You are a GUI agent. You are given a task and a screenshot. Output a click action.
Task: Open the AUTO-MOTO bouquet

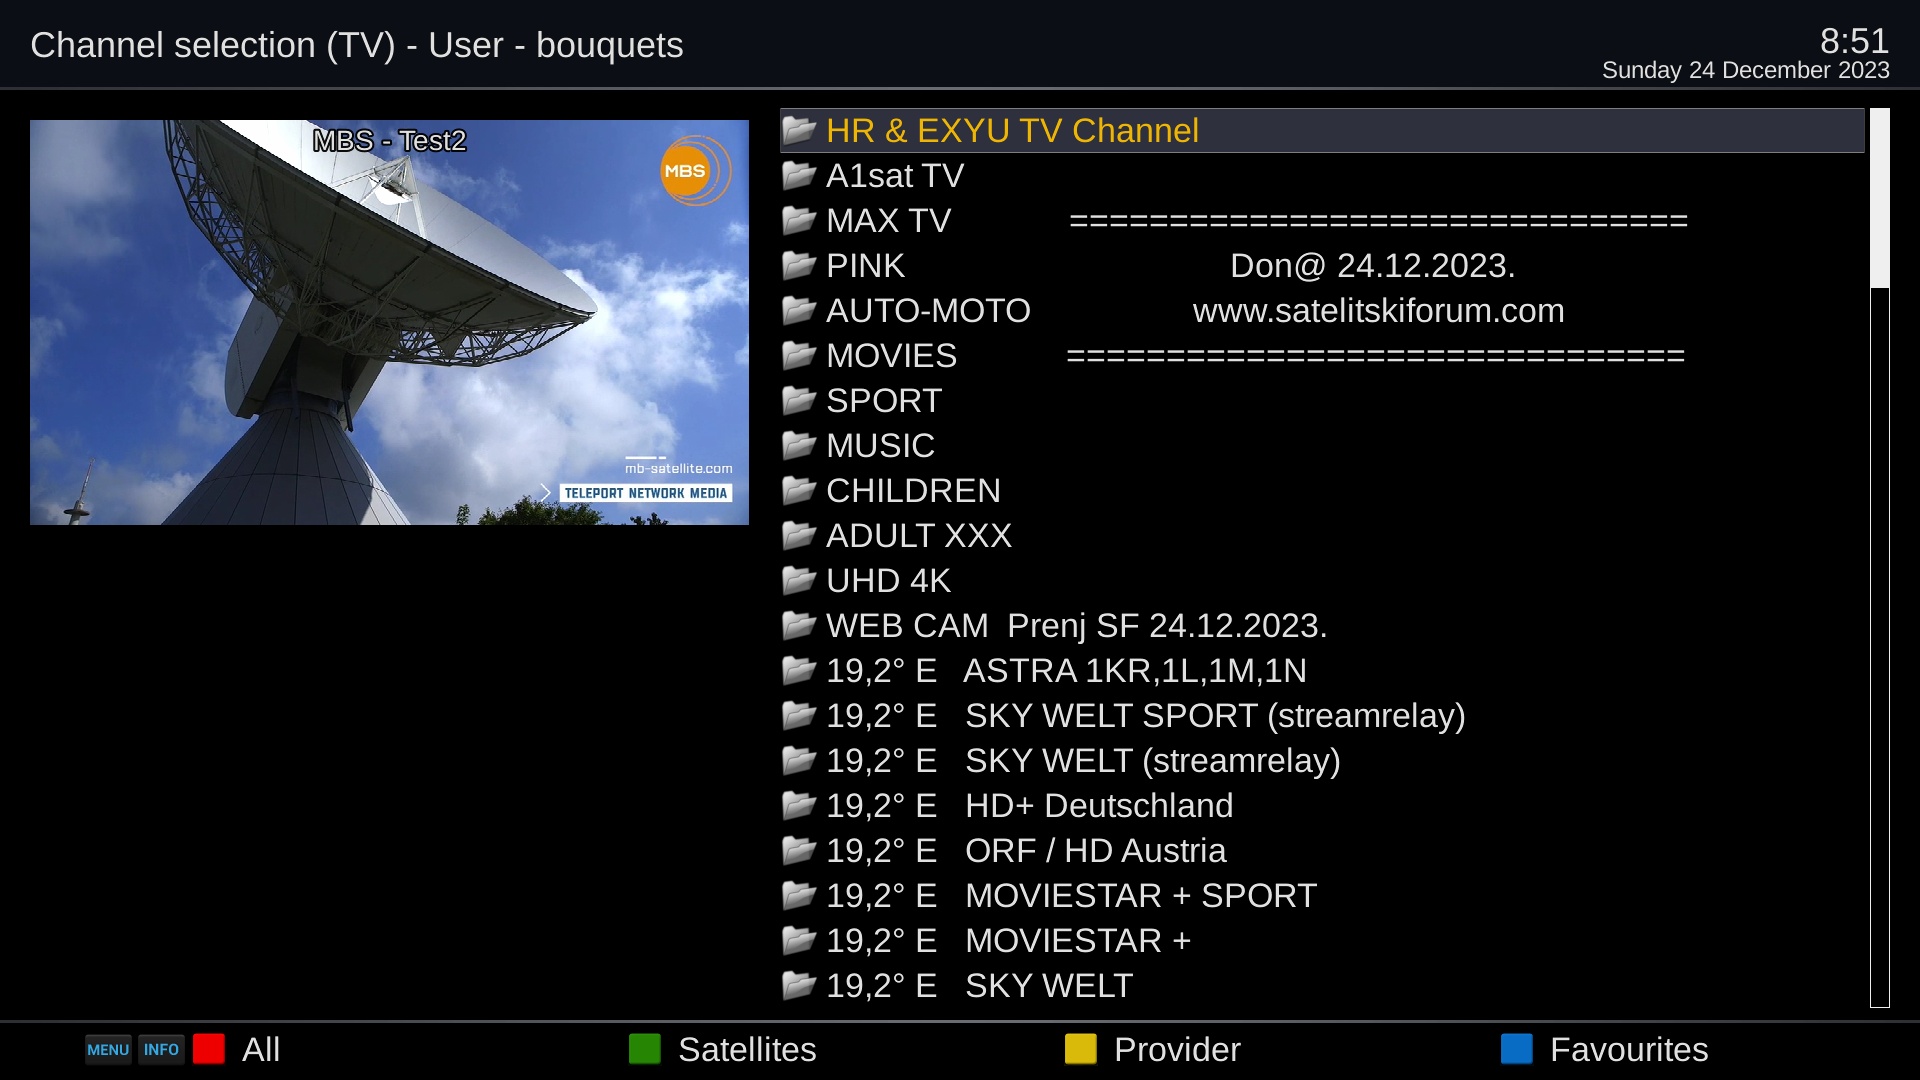(927, 311)
